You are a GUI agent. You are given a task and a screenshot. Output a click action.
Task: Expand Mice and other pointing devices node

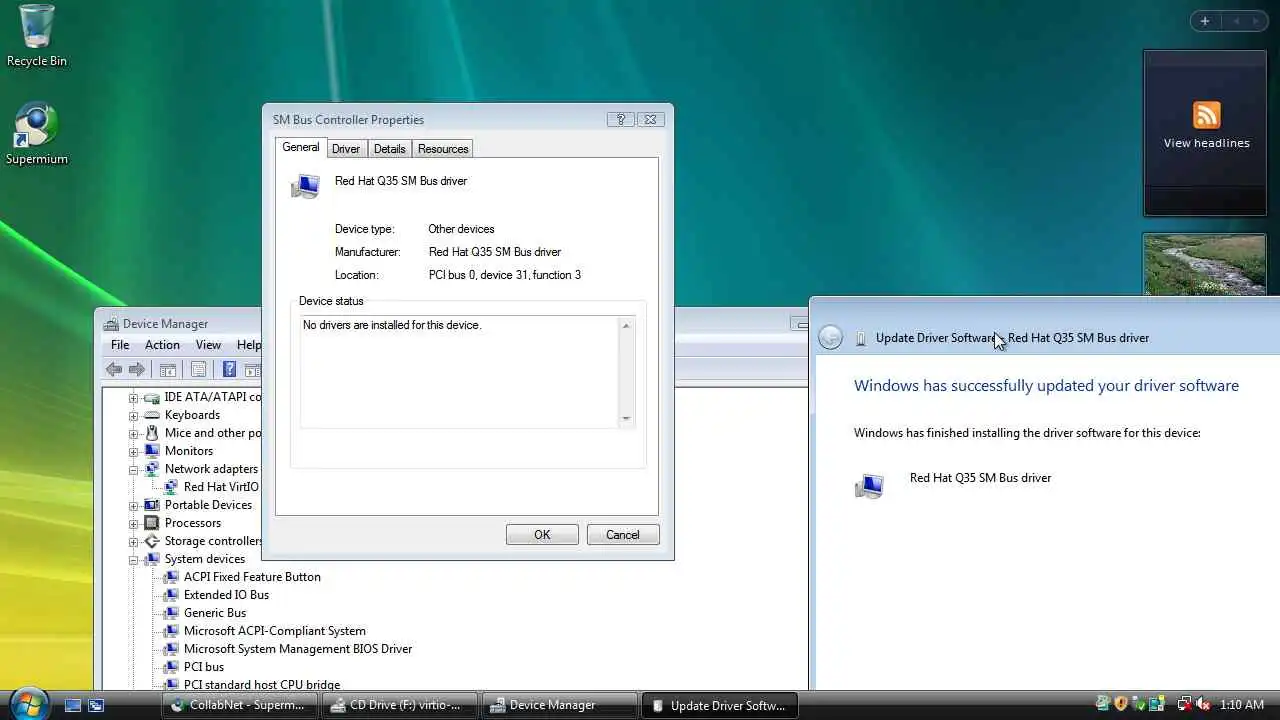[133, 433]
